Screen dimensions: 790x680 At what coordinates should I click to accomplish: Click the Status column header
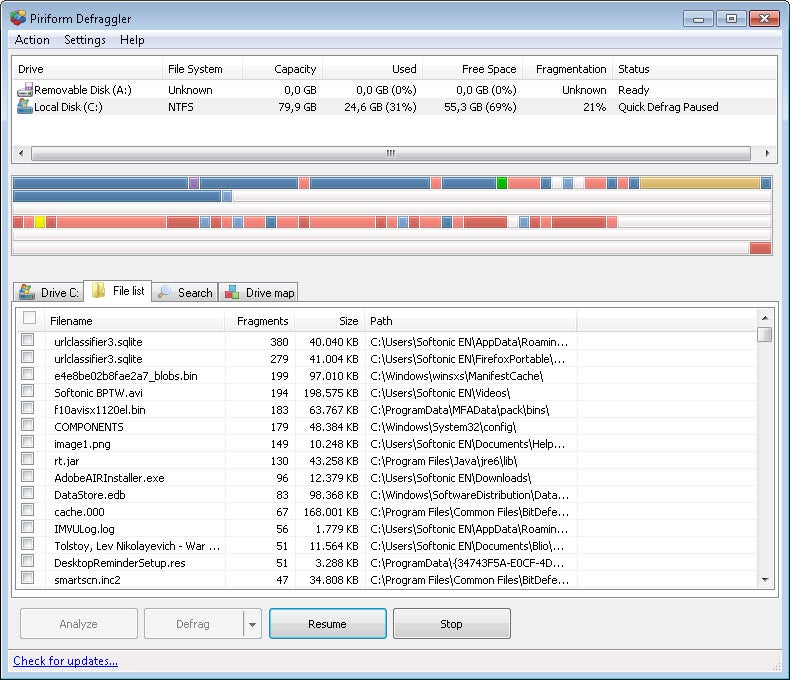694,69
